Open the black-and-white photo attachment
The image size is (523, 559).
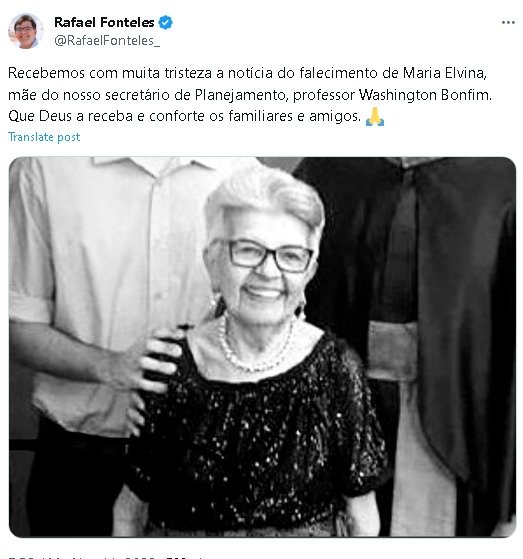[262, 347]
